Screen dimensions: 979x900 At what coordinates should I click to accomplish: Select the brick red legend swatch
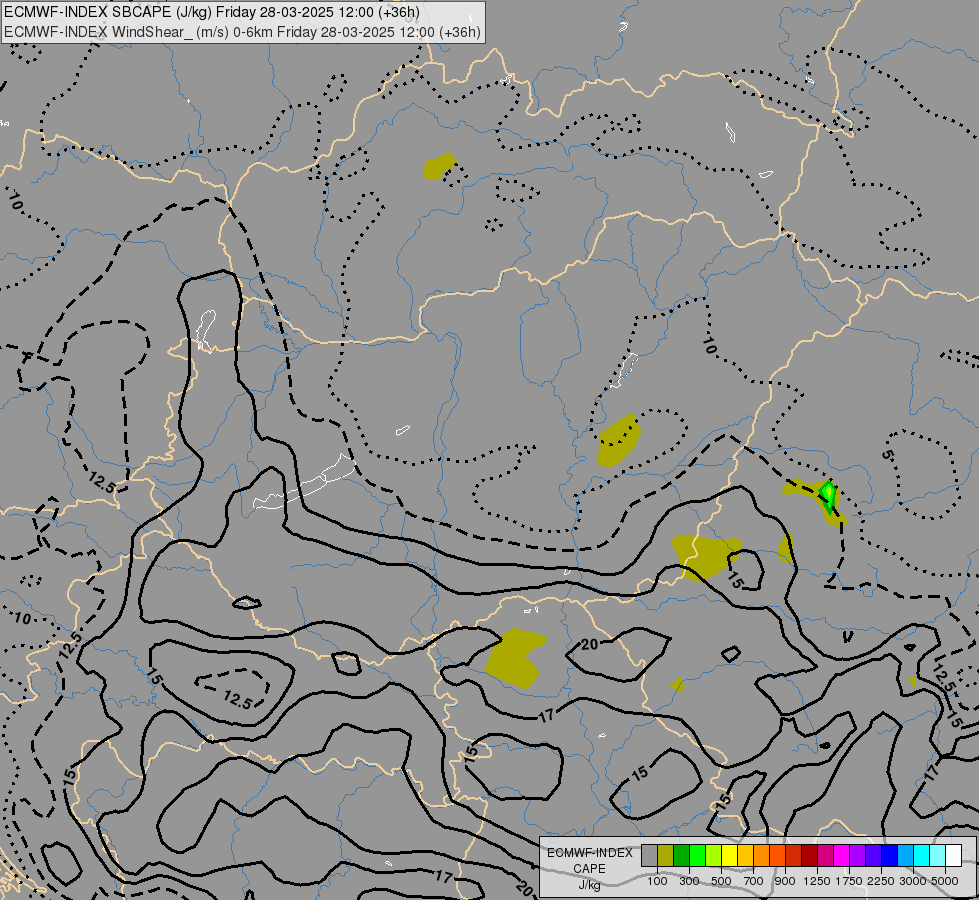pyautogui.click(x=794, y=856)
